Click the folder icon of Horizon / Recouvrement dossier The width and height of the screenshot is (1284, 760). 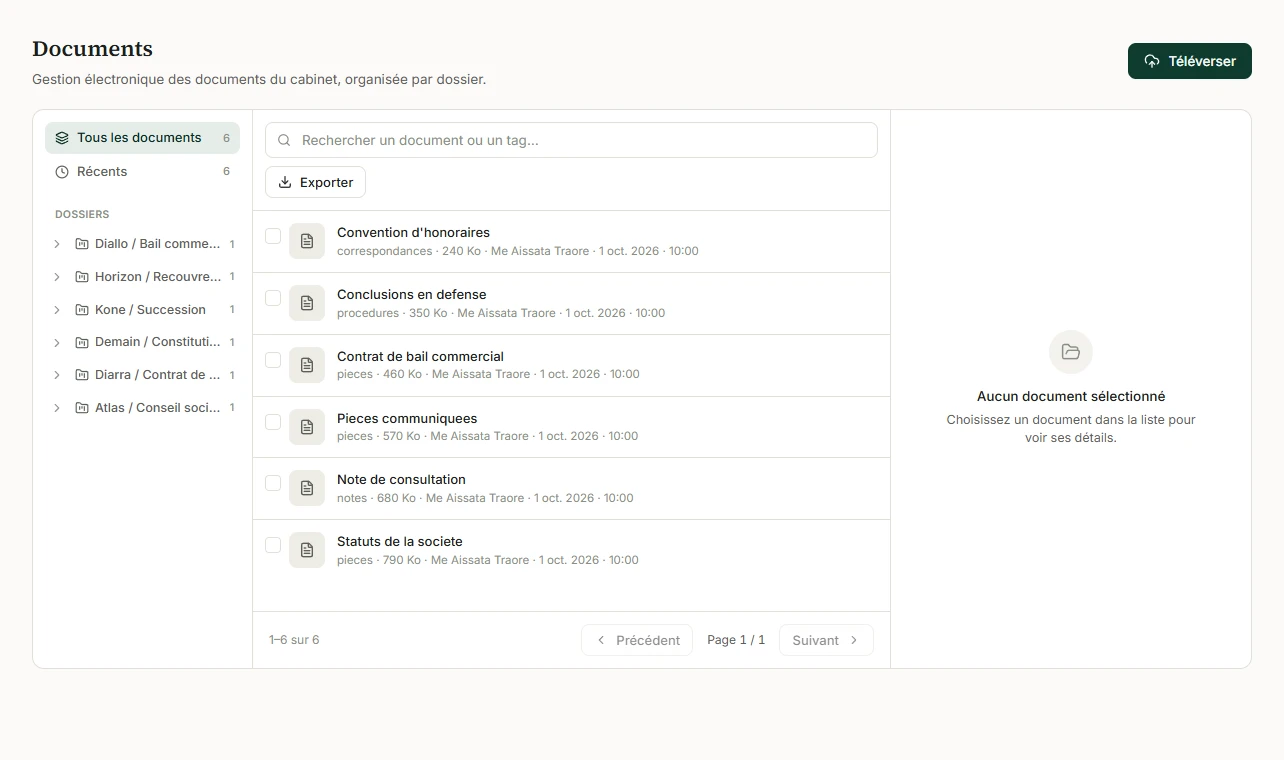tap(82, 277)
